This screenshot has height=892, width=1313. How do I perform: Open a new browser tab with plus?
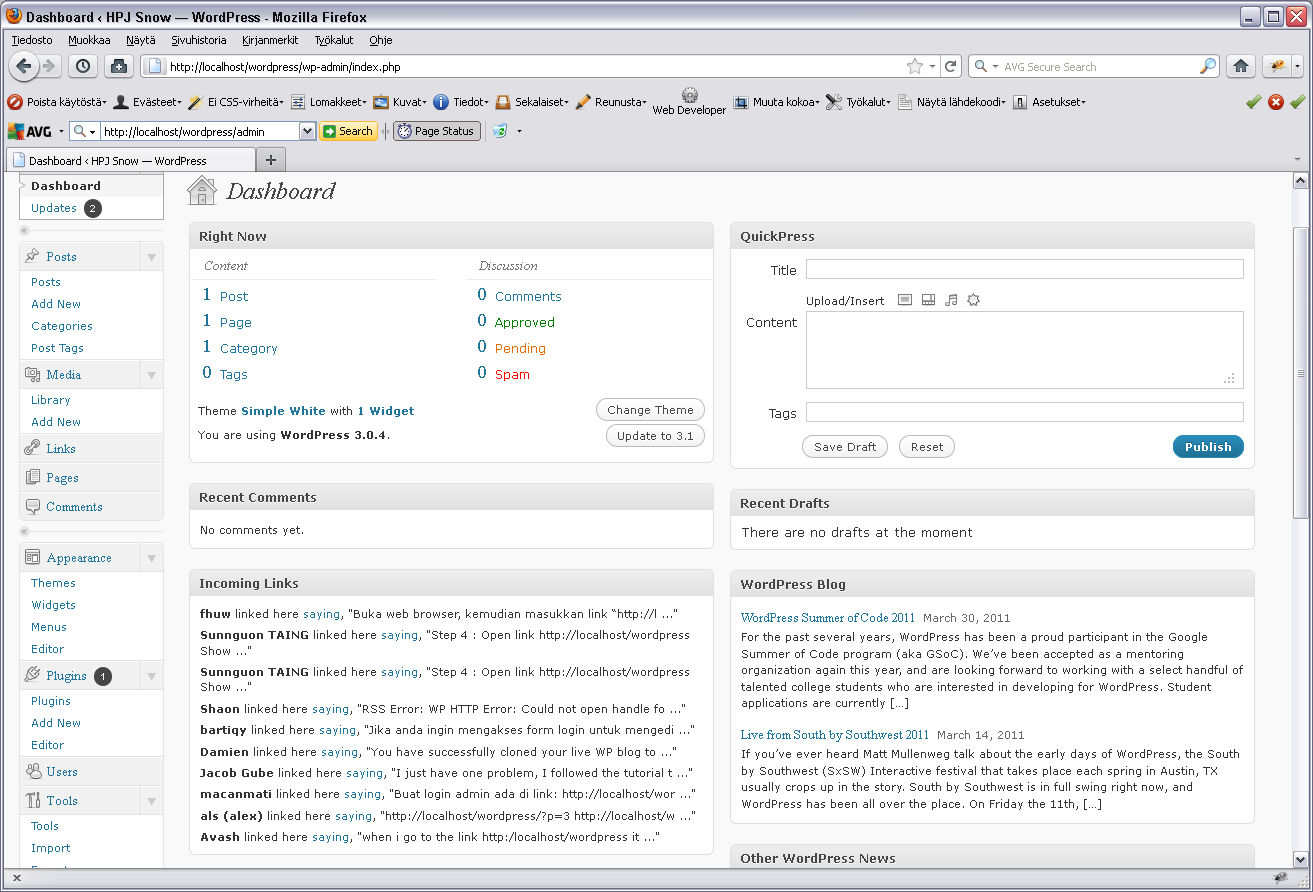coord(270,159)
